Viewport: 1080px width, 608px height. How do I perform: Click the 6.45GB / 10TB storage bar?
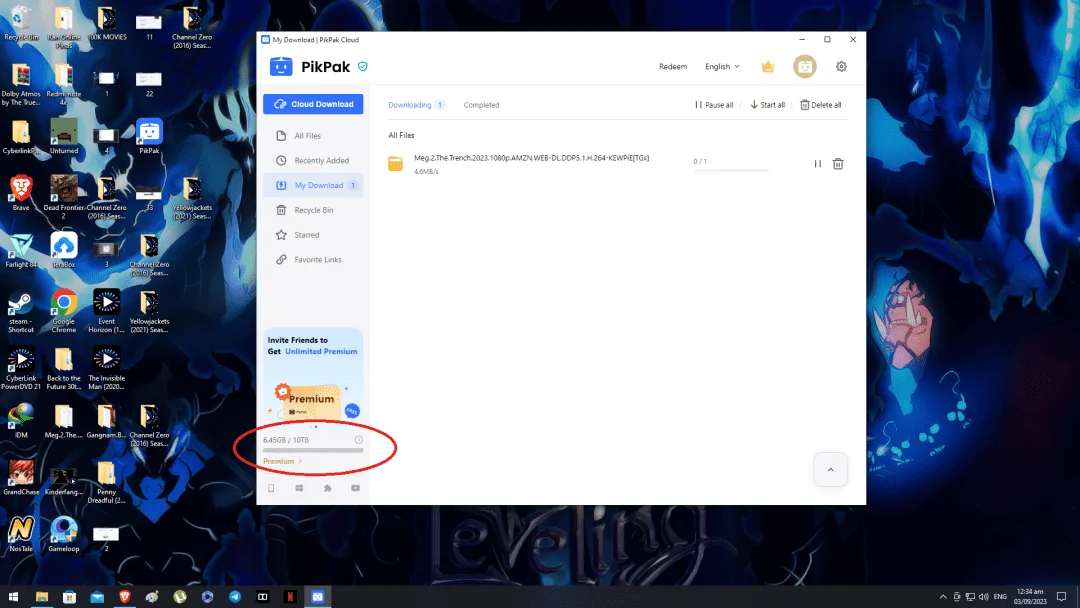point(313,450)
